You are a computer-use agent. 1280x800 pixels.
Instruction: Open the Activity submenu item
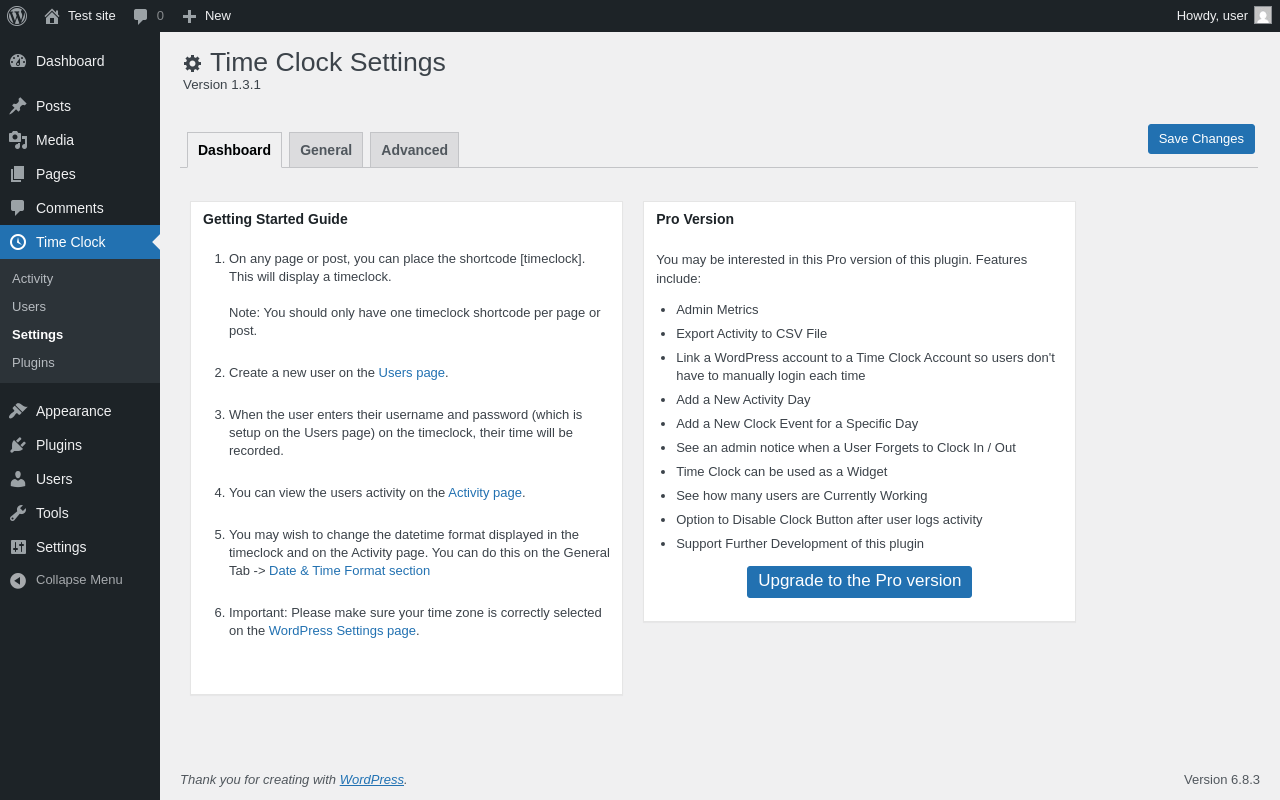tap(32, 279)
